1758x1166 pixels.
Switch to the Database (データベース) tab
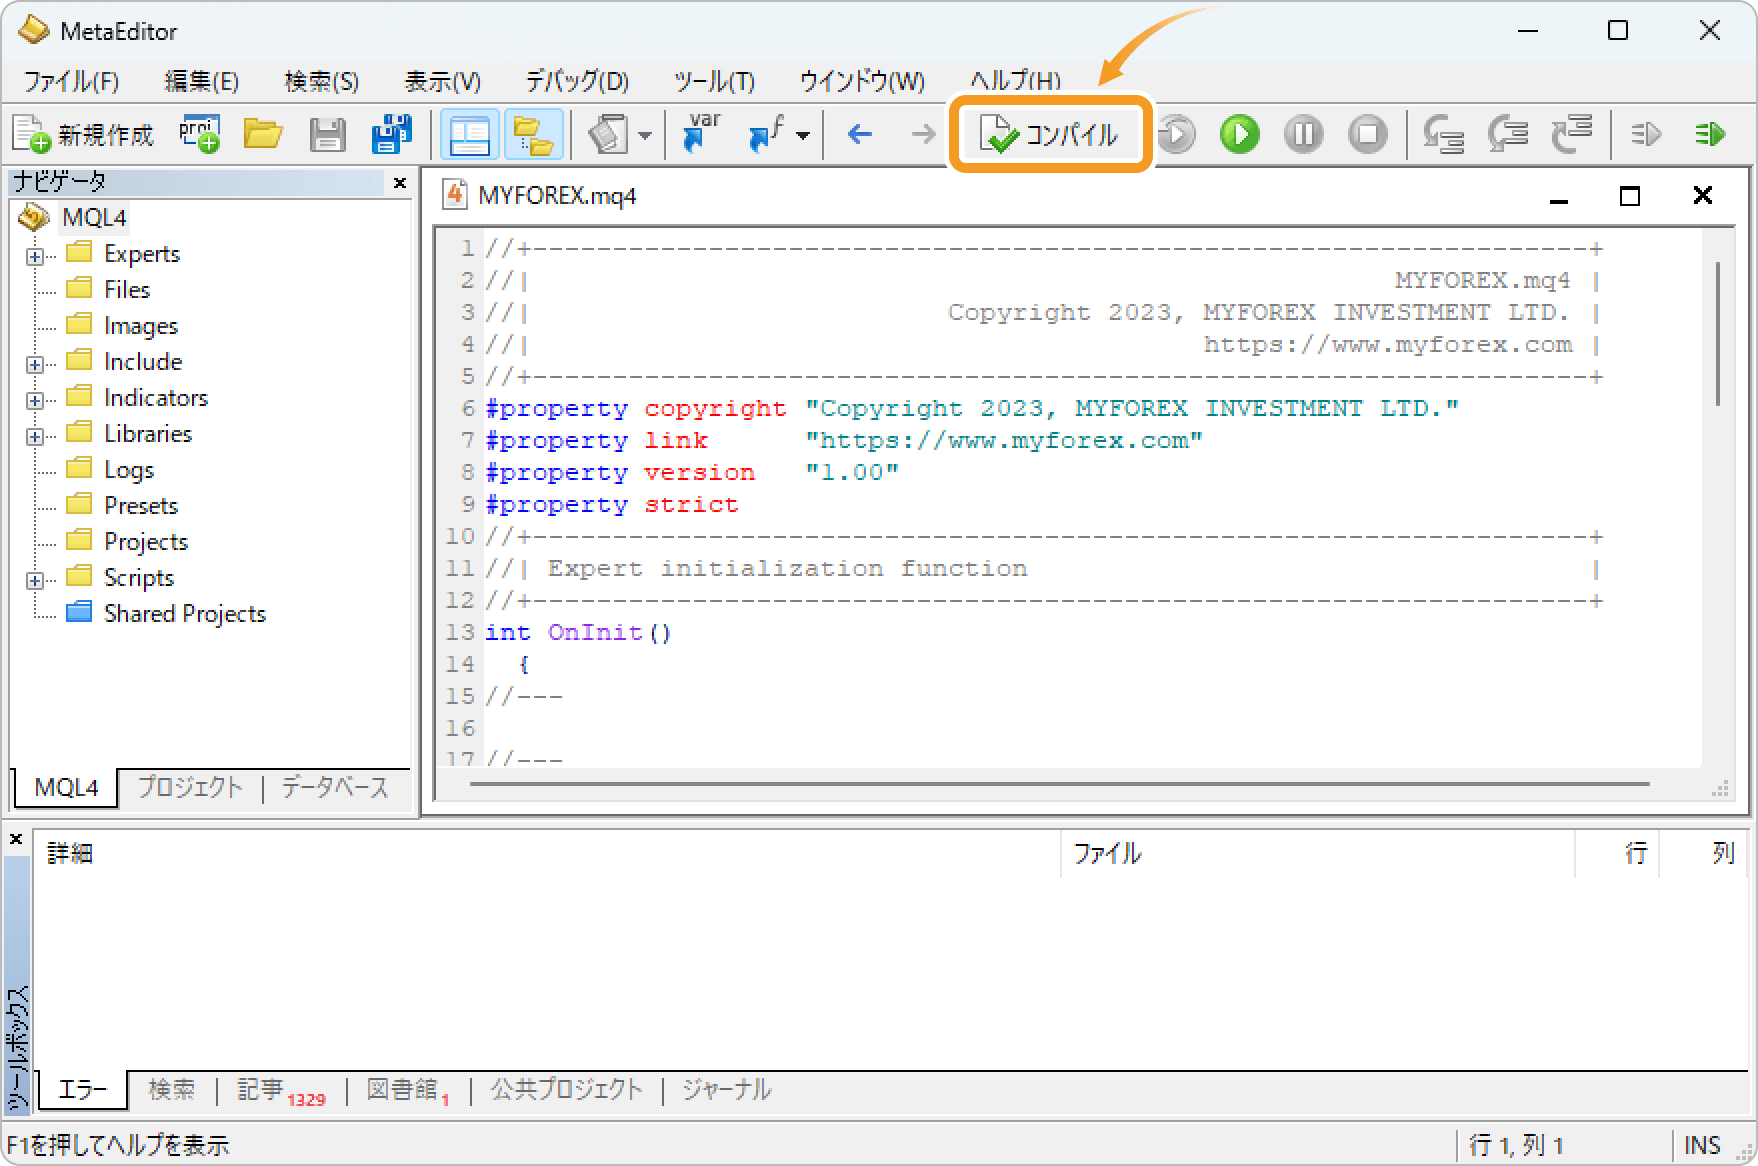(x=335, y=787)
